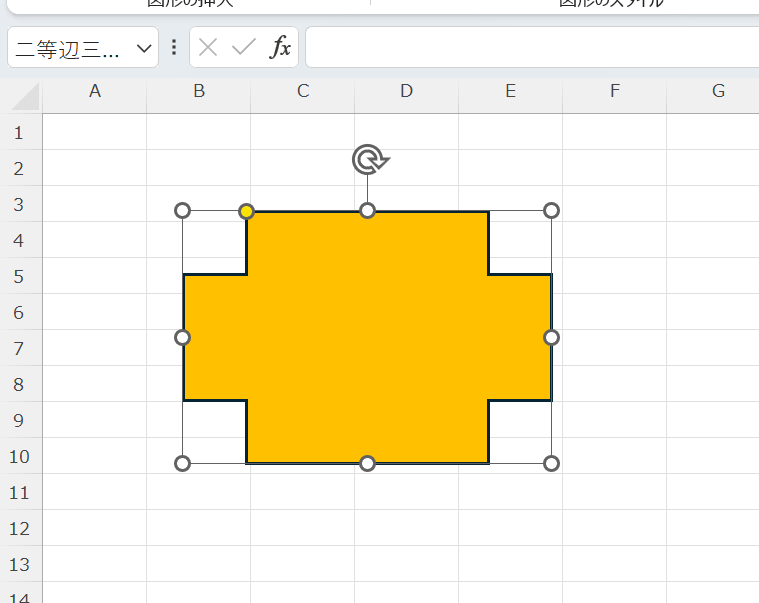
Task: Click inside the formula bar input
Action: (530, 47)
